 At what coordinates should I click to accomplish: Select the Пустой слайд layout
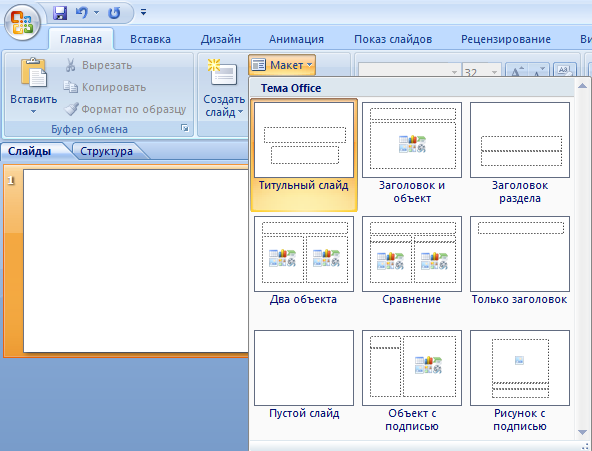[304, 374]
